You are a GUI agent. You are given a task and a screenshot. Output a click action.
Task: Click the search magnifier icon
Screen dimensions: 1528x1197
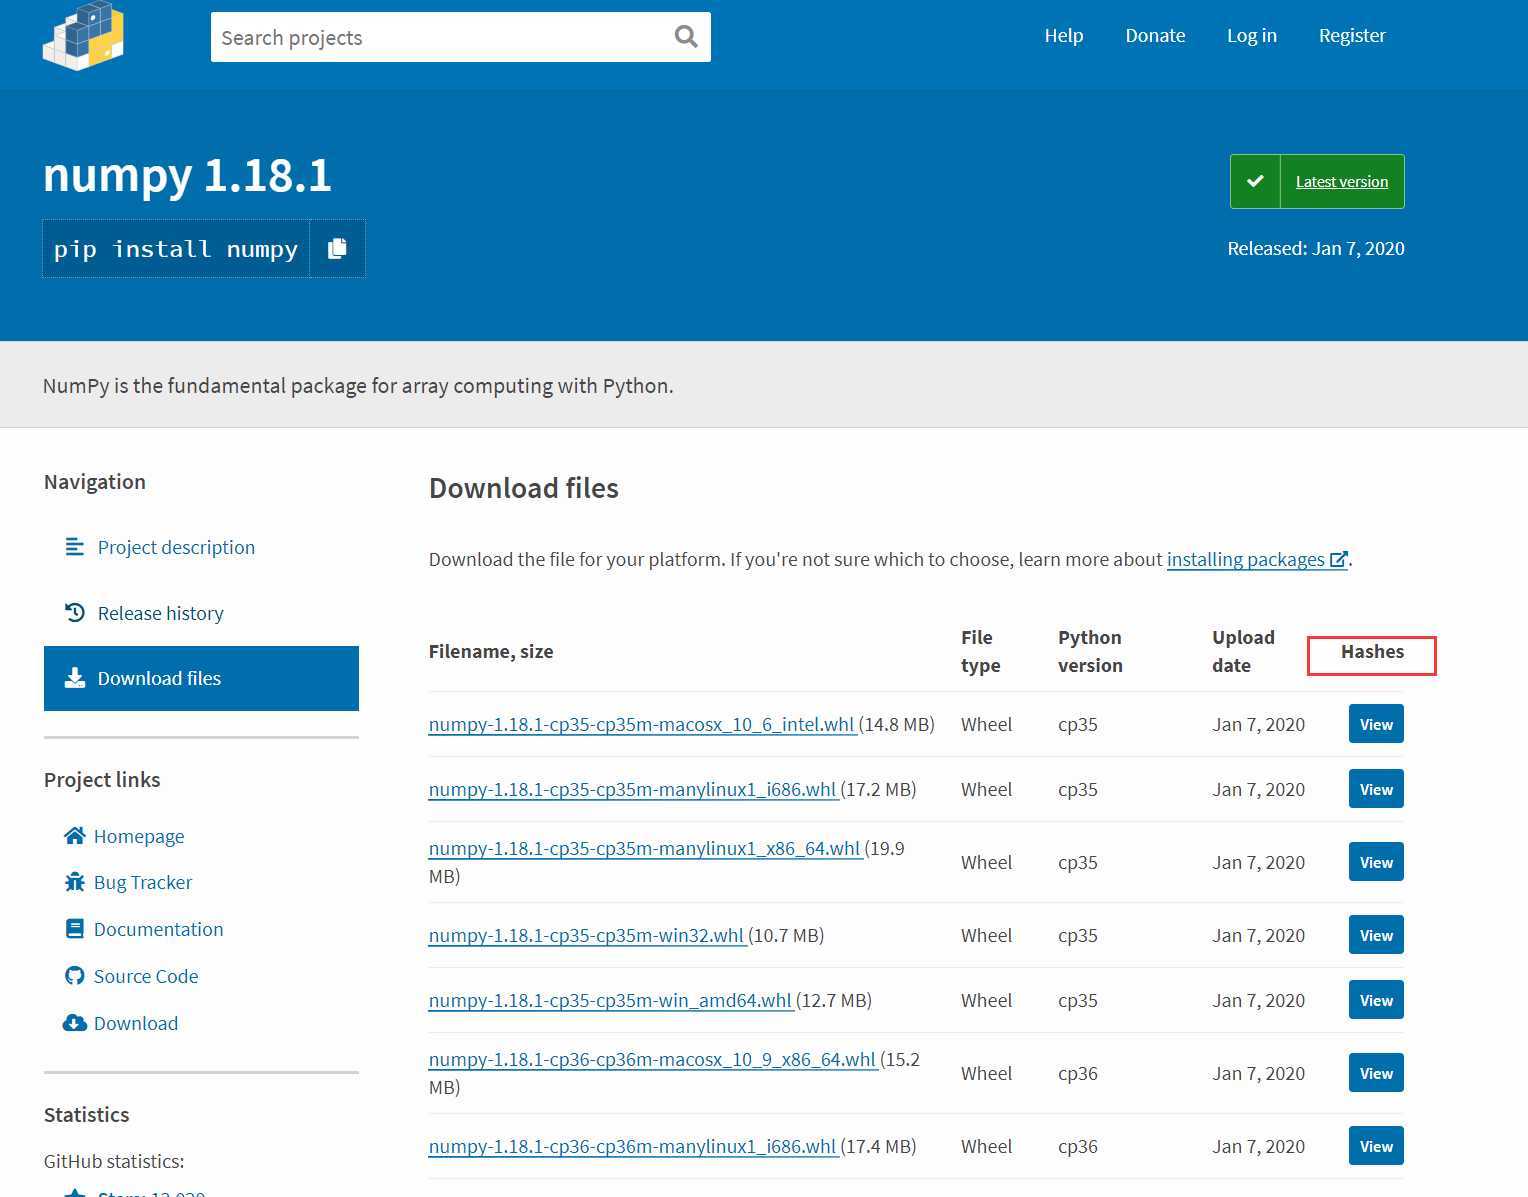(686, 37)
